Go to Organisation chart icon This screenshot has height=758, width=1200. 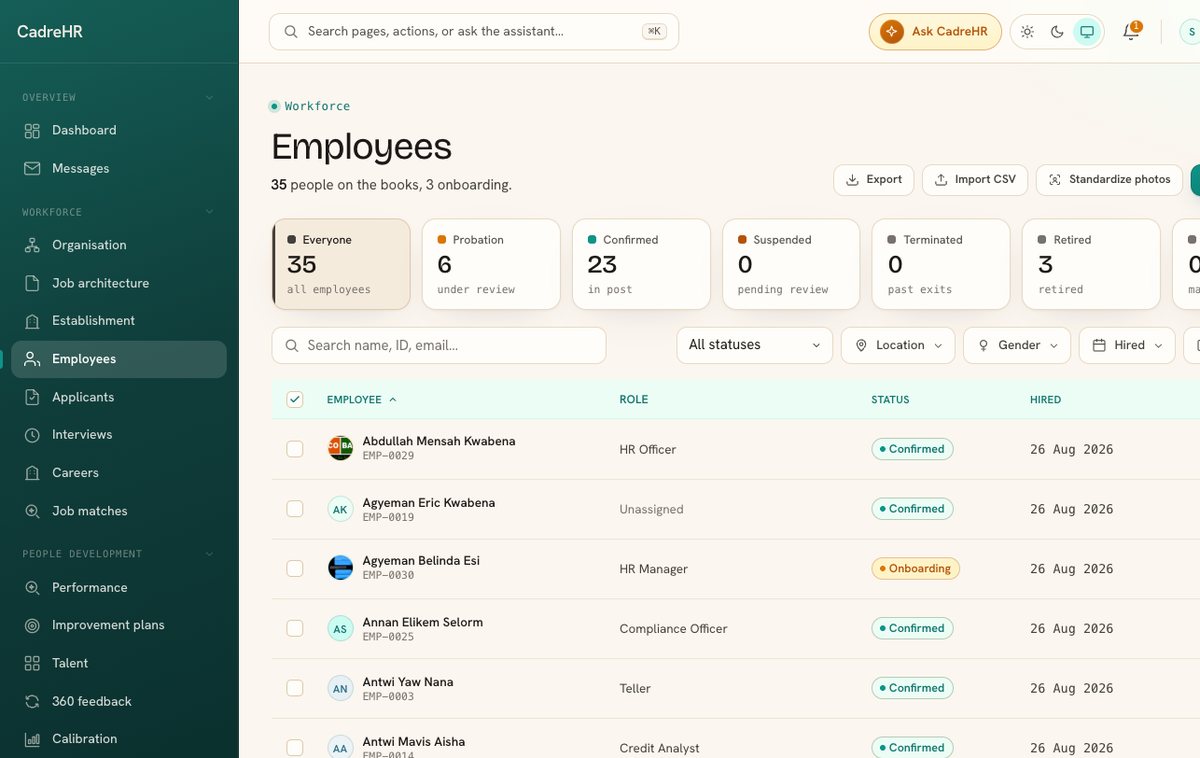pyautogui.click(x=32, y=245)
